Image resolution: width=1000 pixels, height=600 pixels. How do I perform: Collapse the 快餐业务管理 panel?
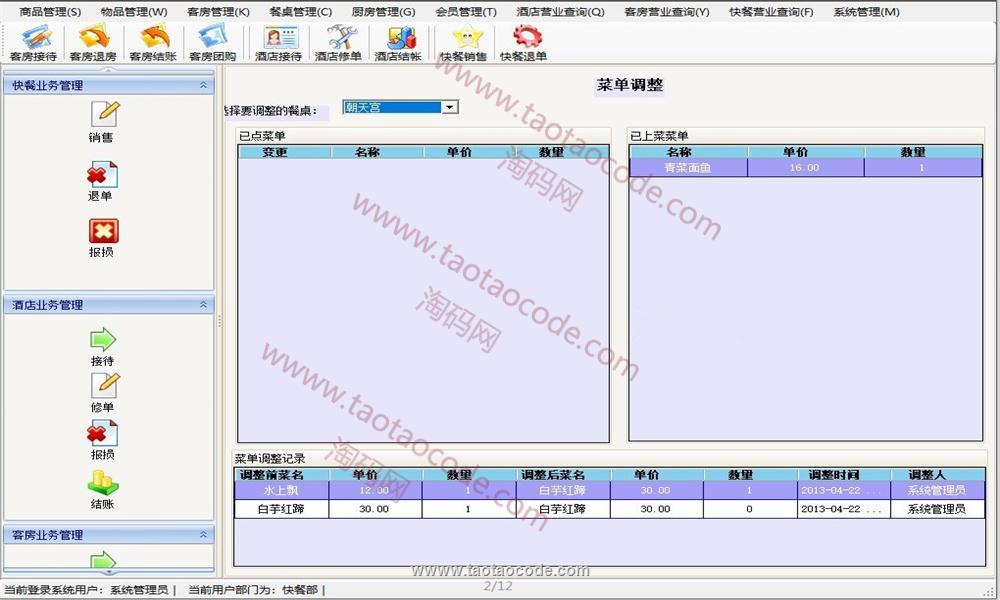[x=203, y=86]
